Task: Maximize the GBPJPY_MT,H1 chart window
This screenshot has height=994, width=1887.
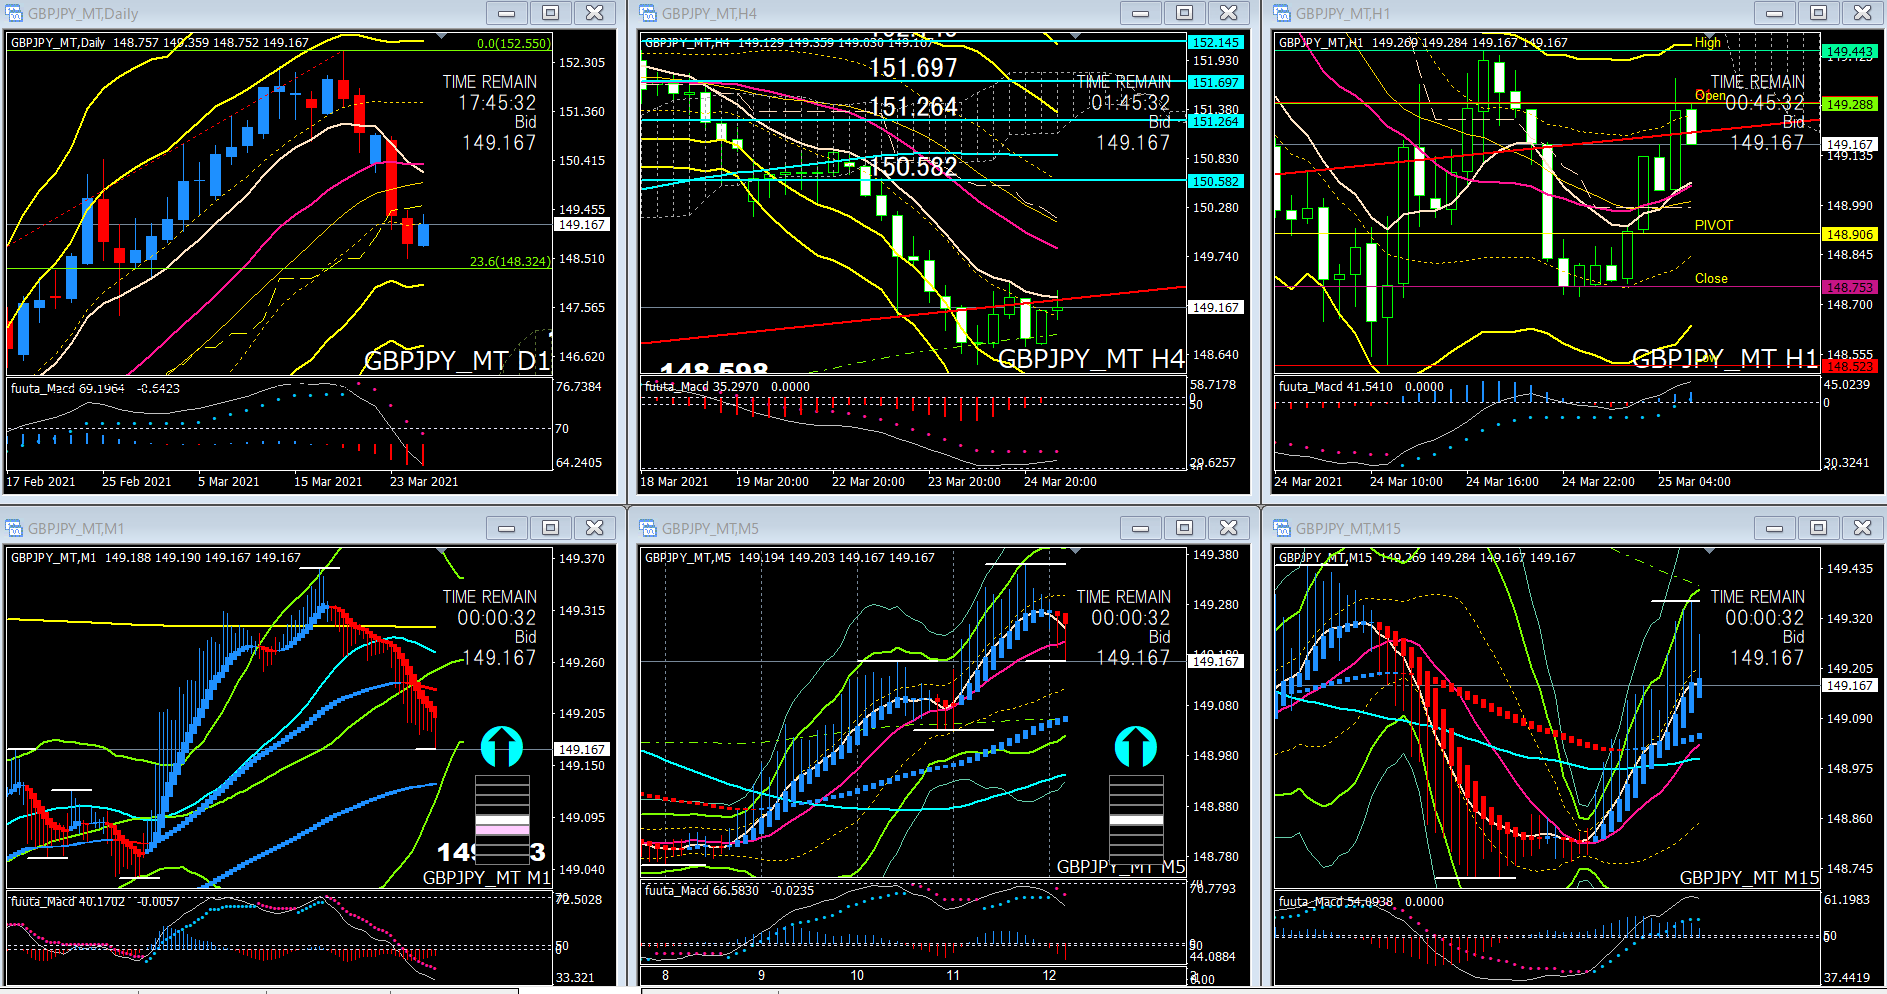Action: coord(1818,13)
